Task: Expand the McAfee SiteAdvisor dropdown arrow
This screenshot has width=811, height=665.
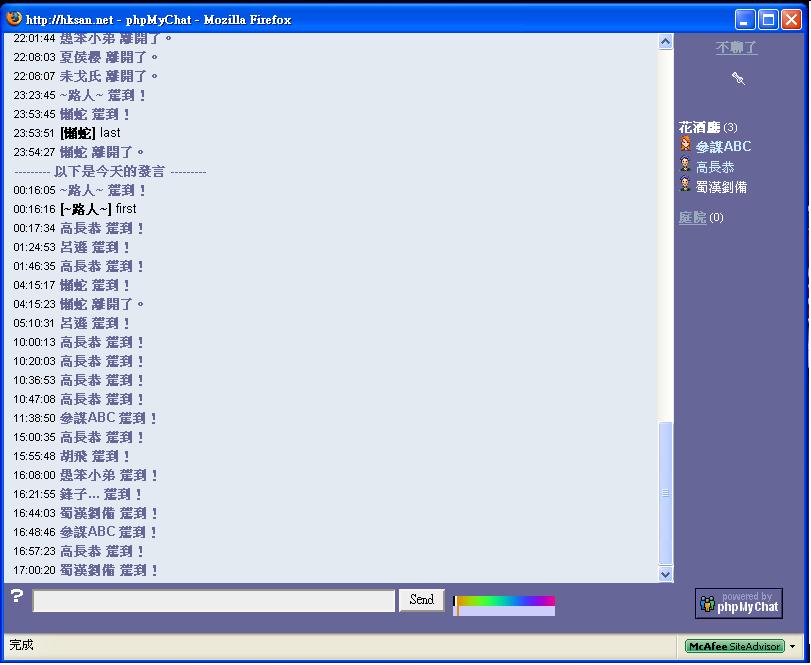Action: coord(792,646)
